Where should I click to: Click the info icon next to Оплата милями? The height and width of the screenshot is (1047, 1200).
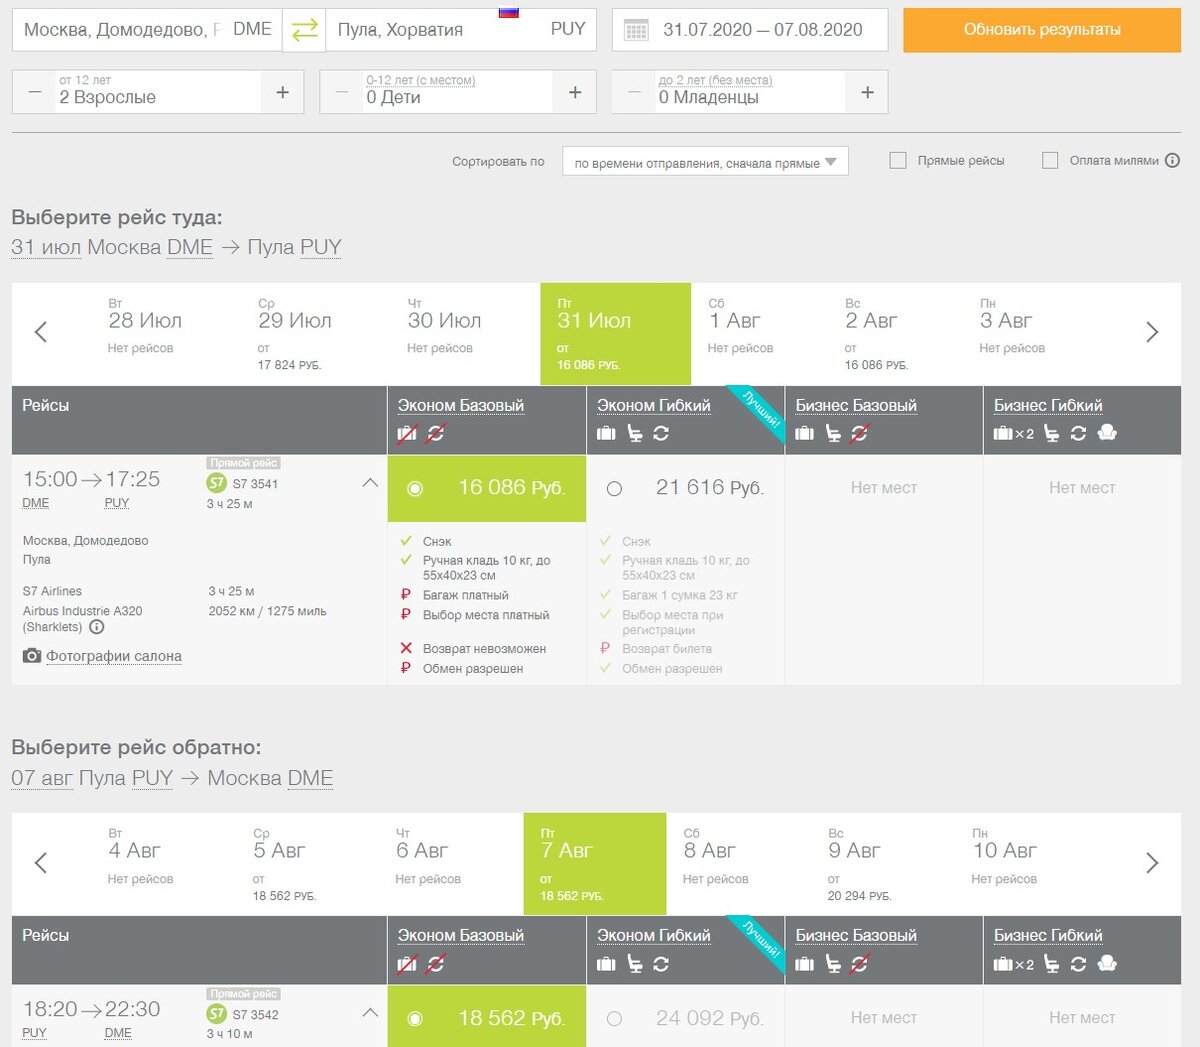click(x=1172, y=160)
